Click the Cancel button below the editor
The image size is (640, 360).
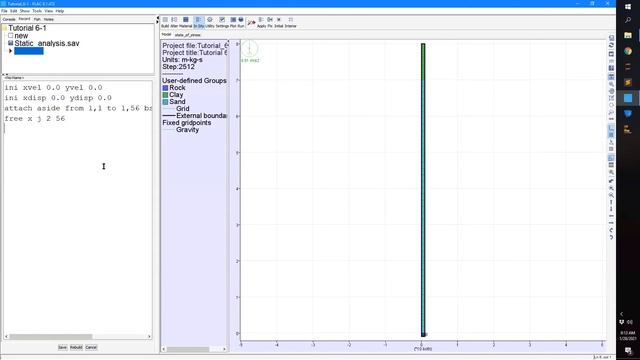point(91,347)
